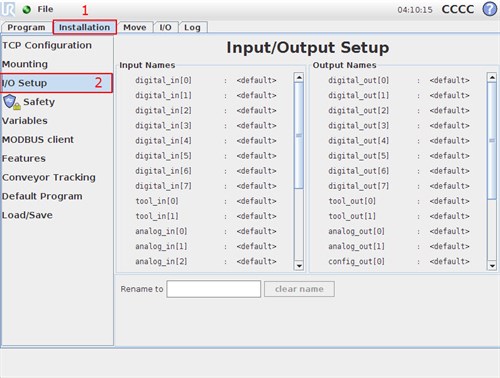Click the <default> value for digital_in[0]
The height and width of the screenshot is (378, 500).
coord(256,80)
